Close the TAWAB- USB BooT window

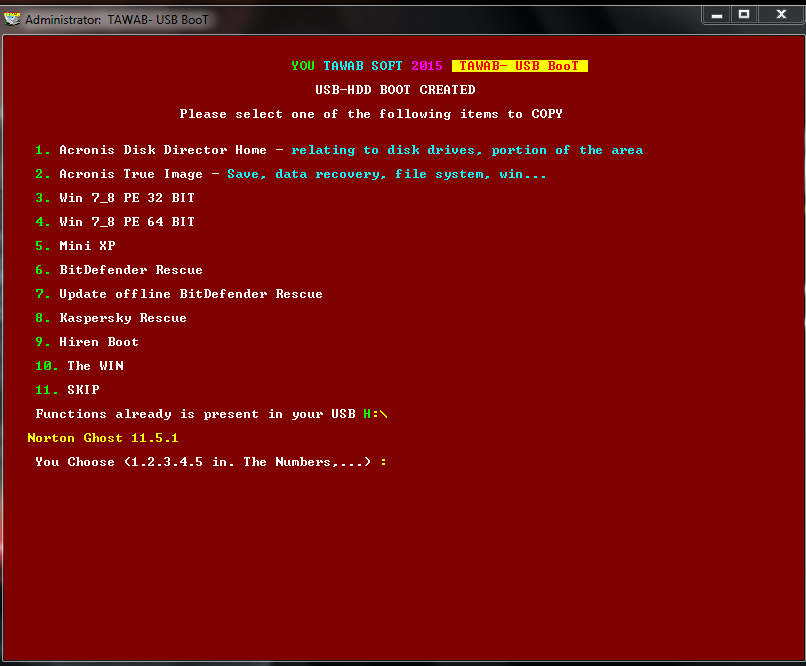(x=781, y=15)
